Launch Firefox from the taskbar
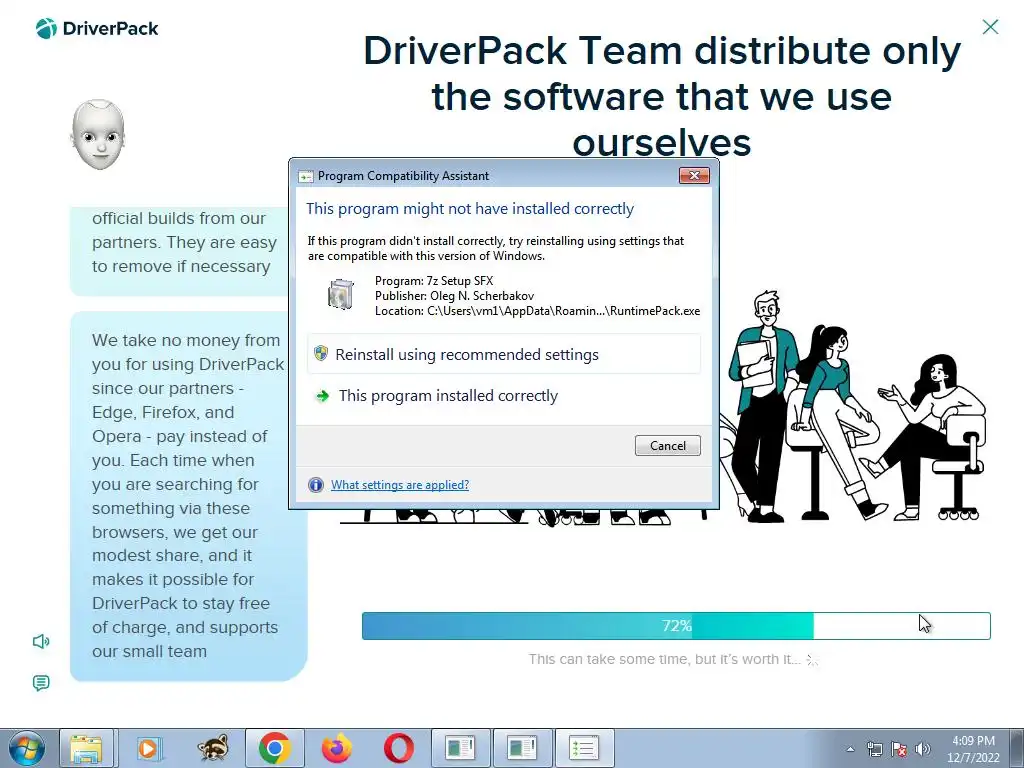1024x768 pixels. point(337,748)
